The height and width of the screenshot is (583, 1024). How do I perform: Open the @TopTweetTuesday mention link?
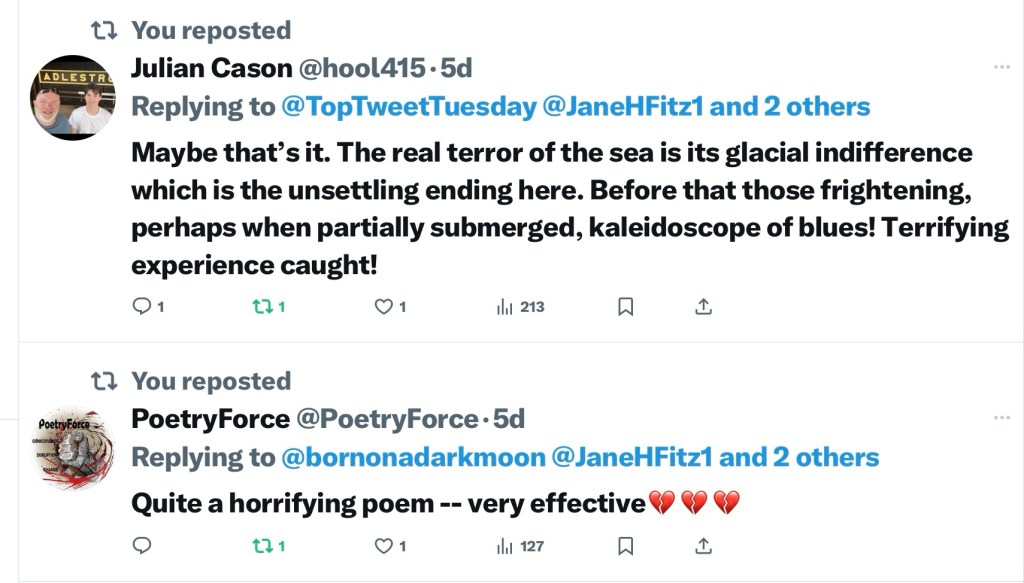tap(409, 107)
